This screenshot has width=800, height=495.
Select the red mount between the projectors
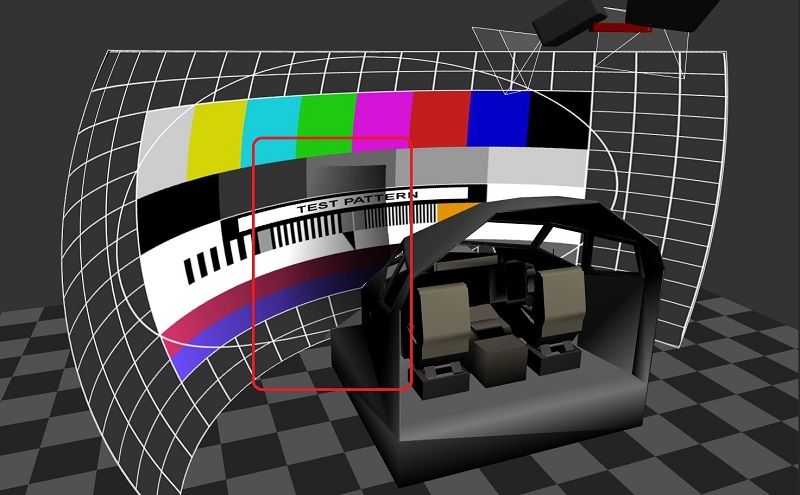(x=620, y=28)
